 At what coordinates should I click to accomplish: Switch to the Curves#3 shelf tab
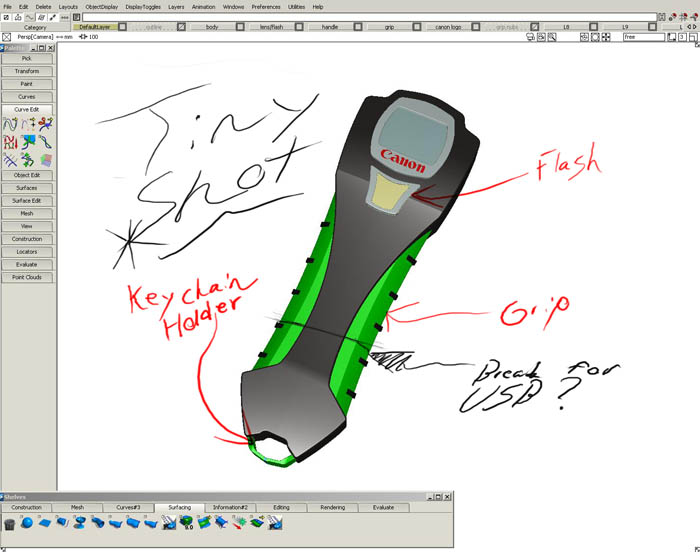[128, 507]
